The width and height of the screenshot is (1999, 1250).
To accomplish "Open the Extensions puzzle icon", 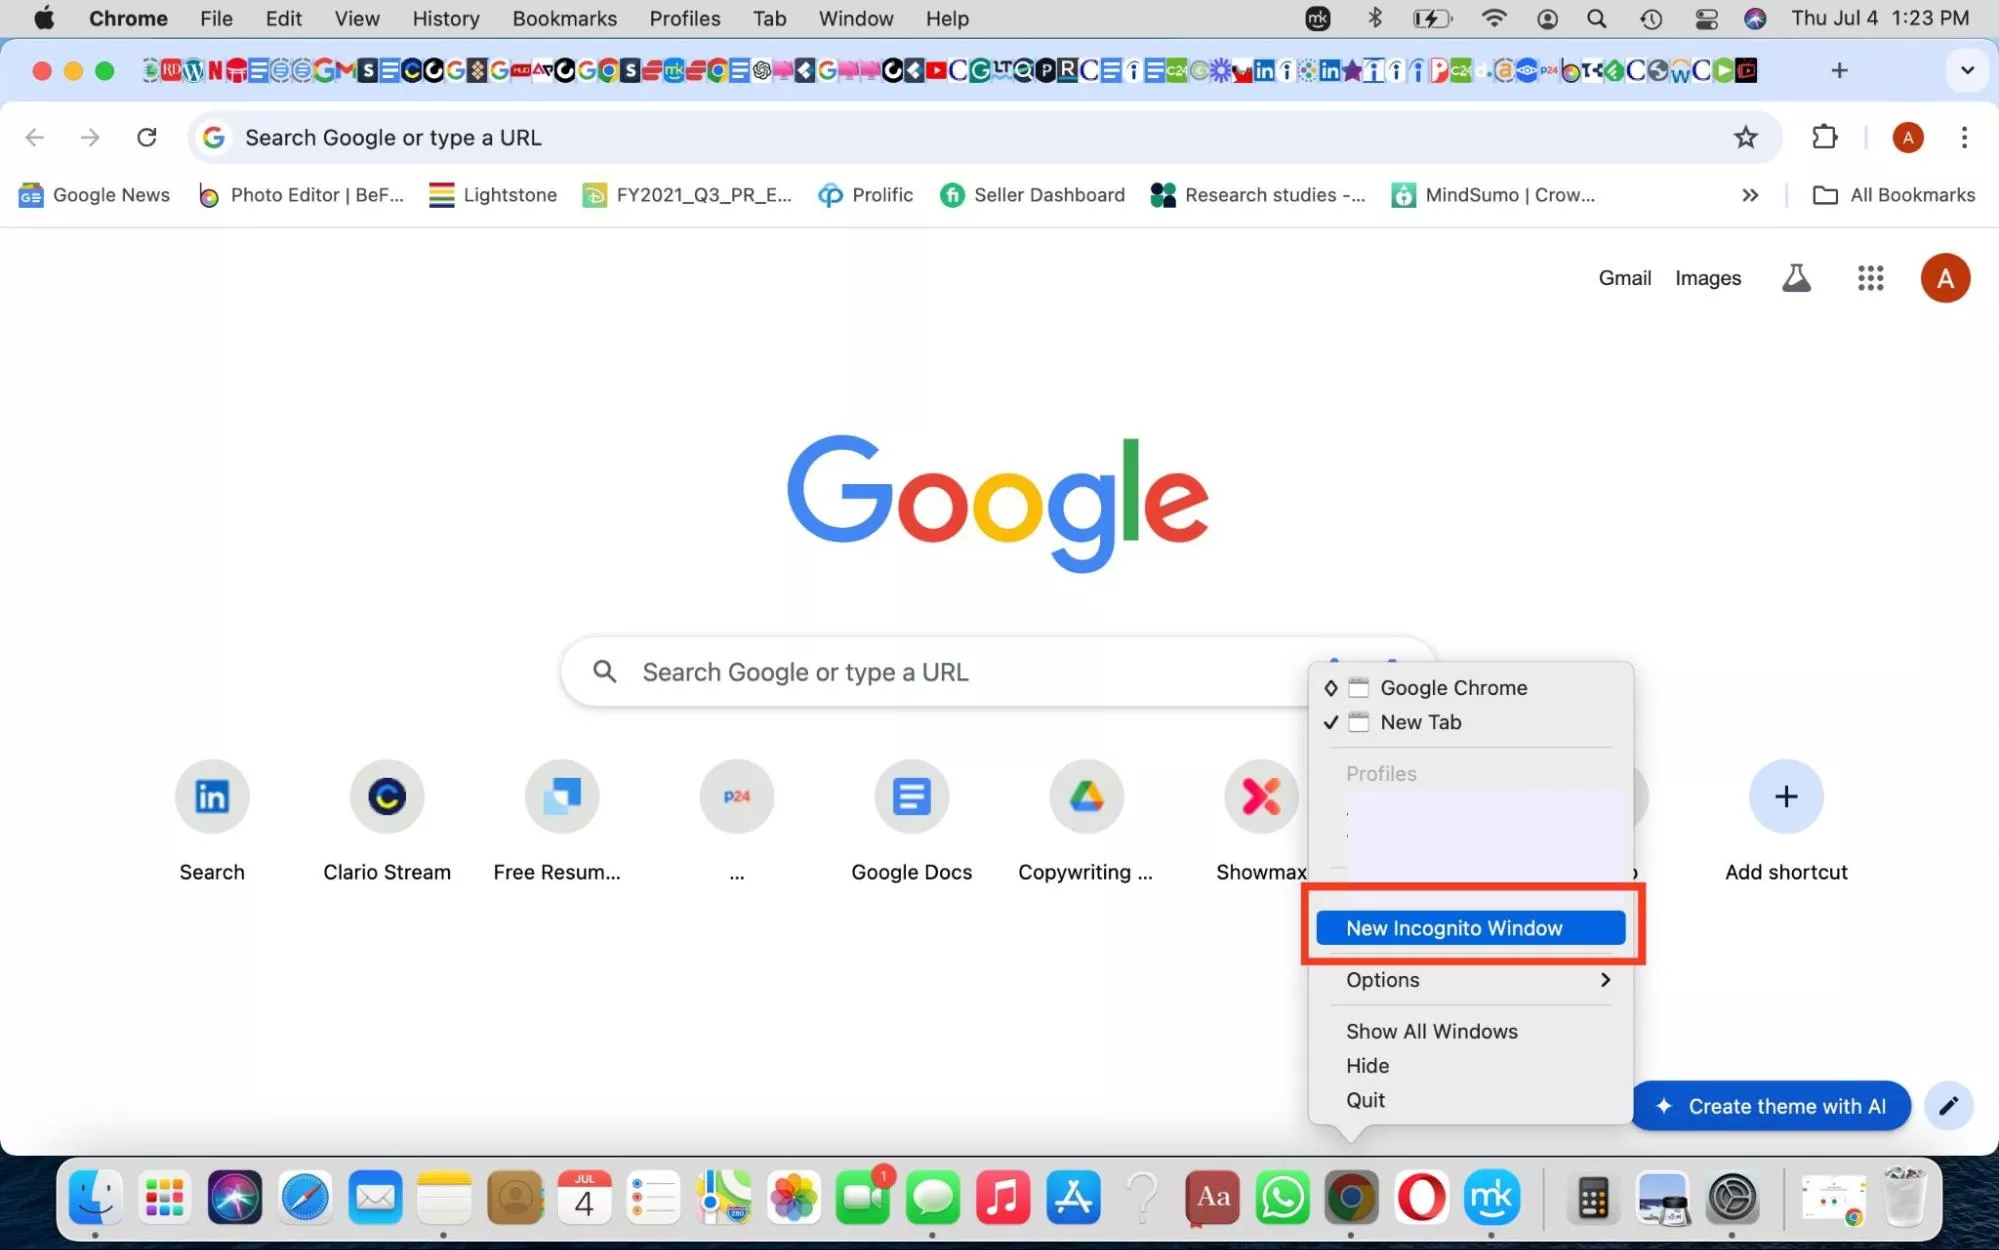I will pos(1824,137).
